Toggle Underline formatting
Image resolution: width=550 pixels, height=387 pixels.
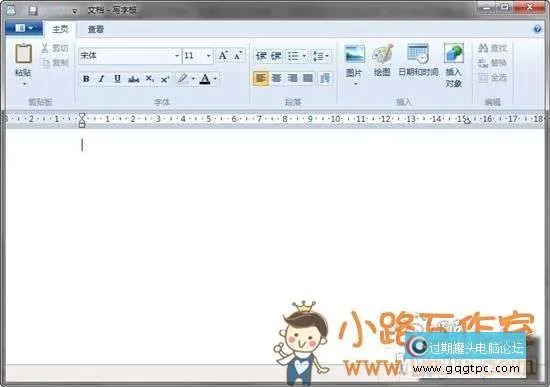point(117,79)
